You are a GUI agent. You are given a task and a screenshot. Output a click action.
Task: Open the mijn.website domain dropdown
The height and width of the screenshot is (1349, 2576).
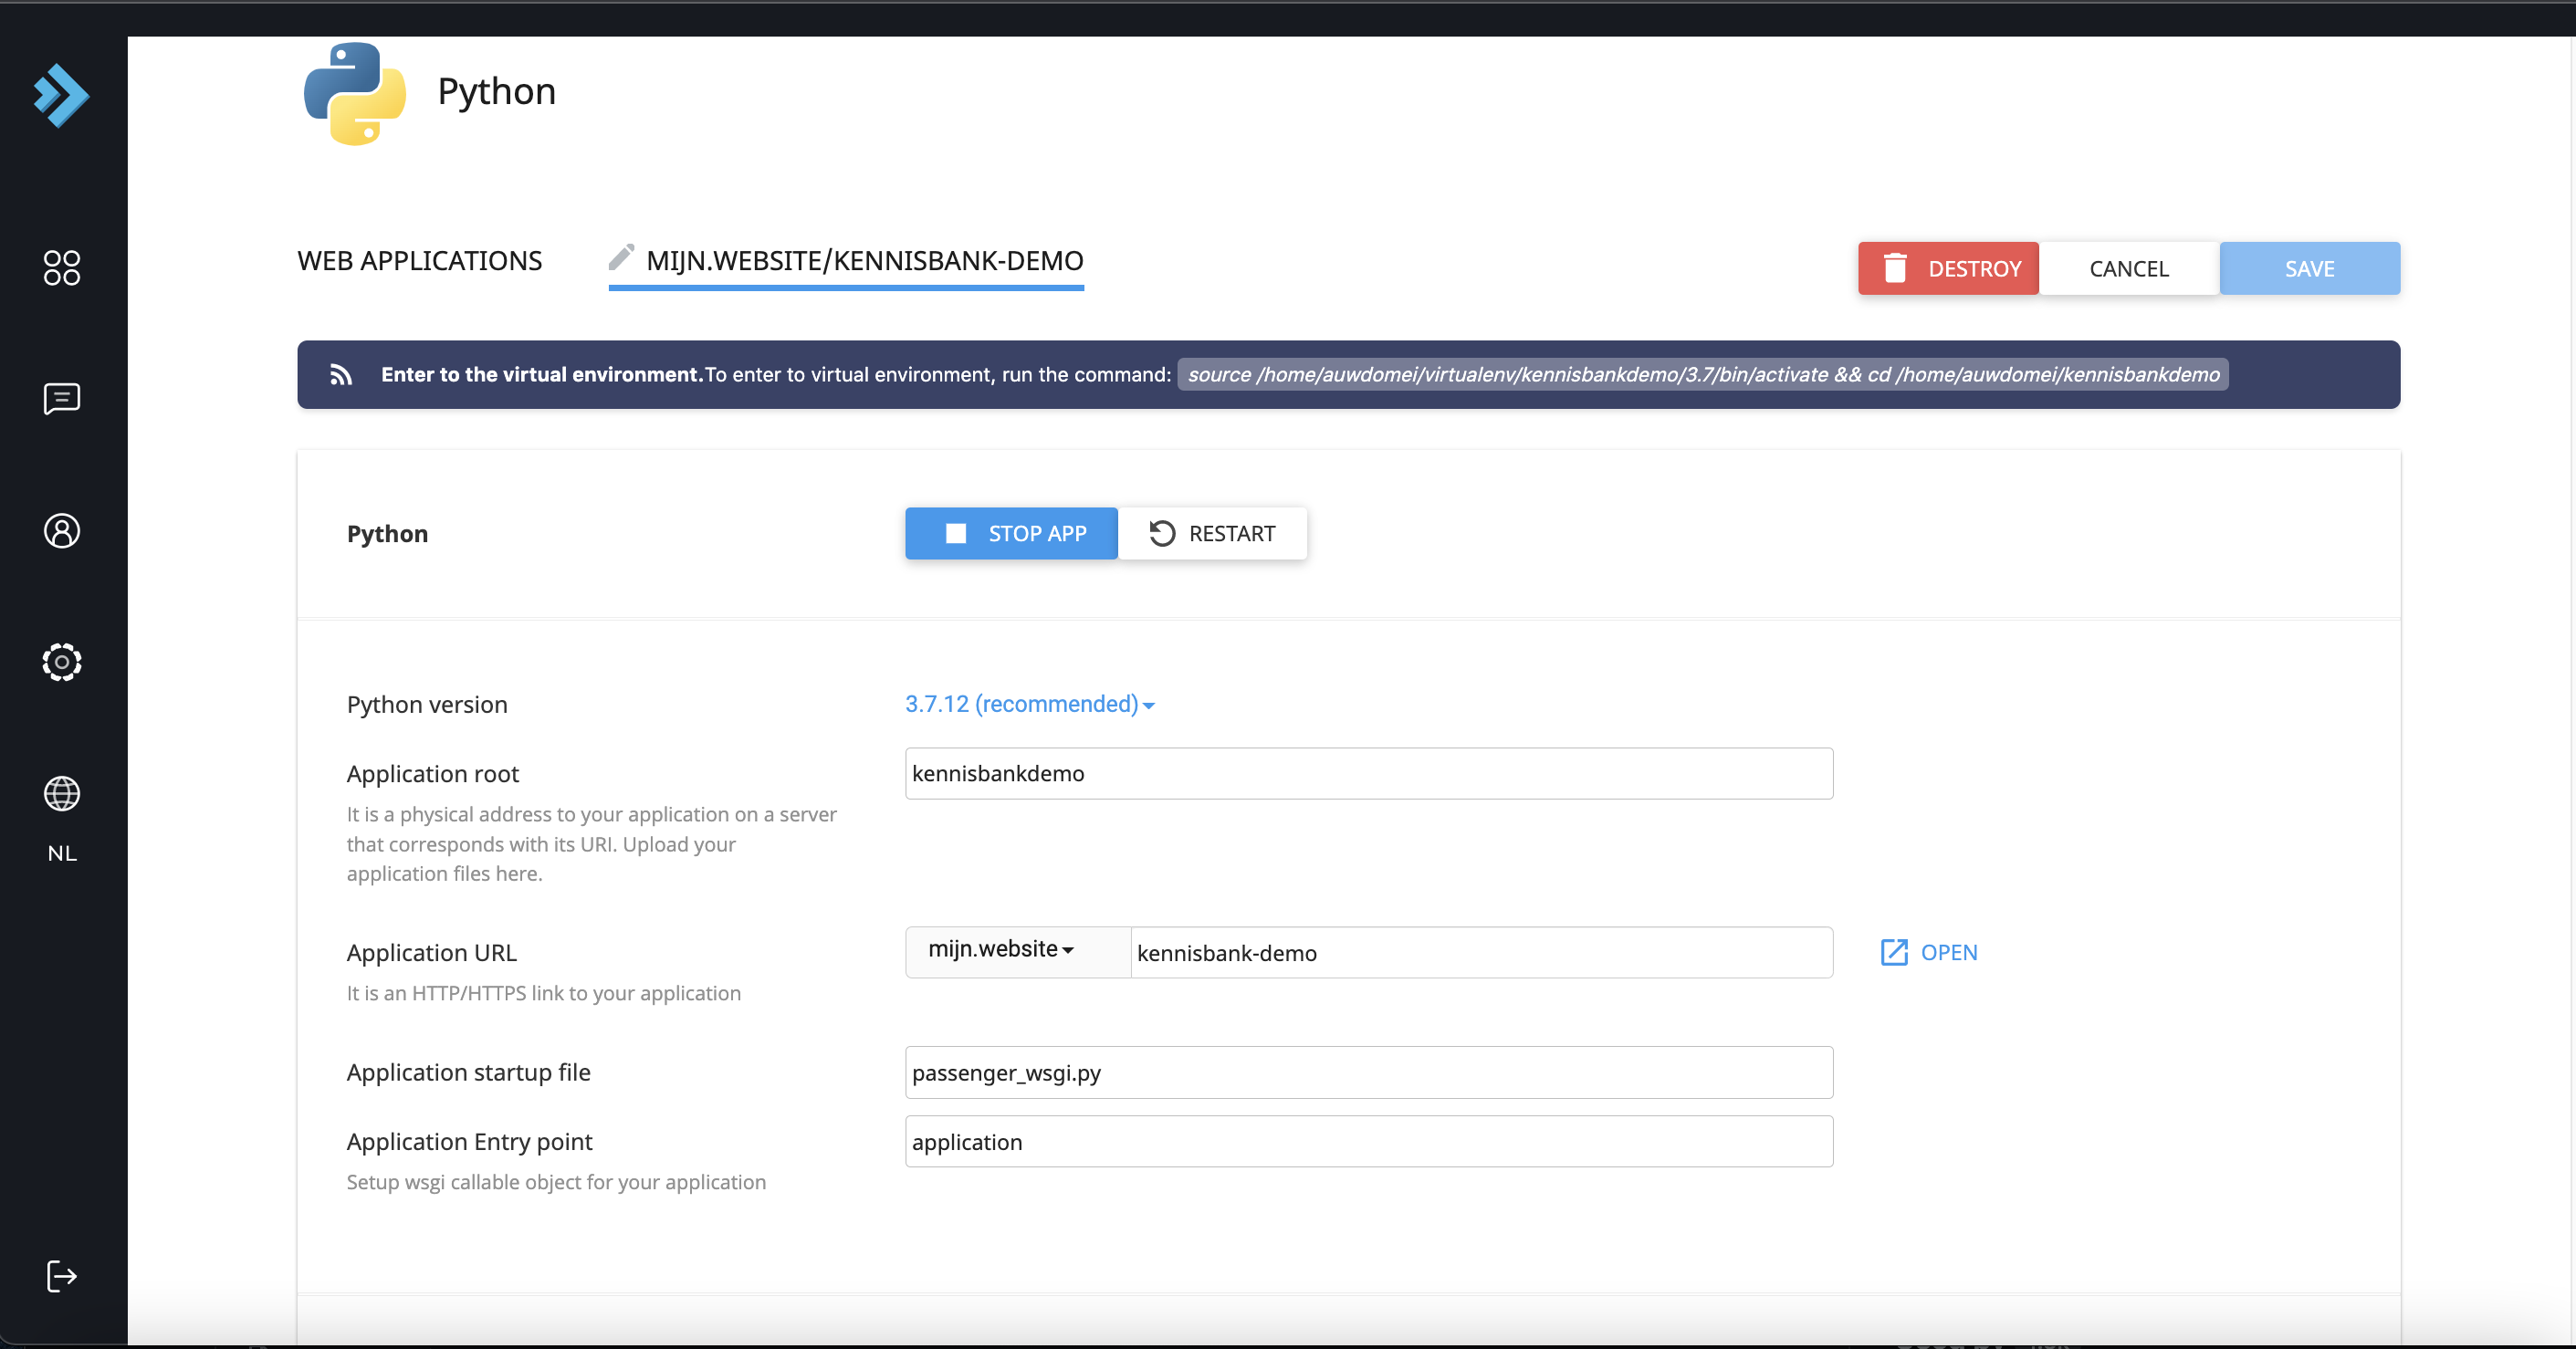1001,949
